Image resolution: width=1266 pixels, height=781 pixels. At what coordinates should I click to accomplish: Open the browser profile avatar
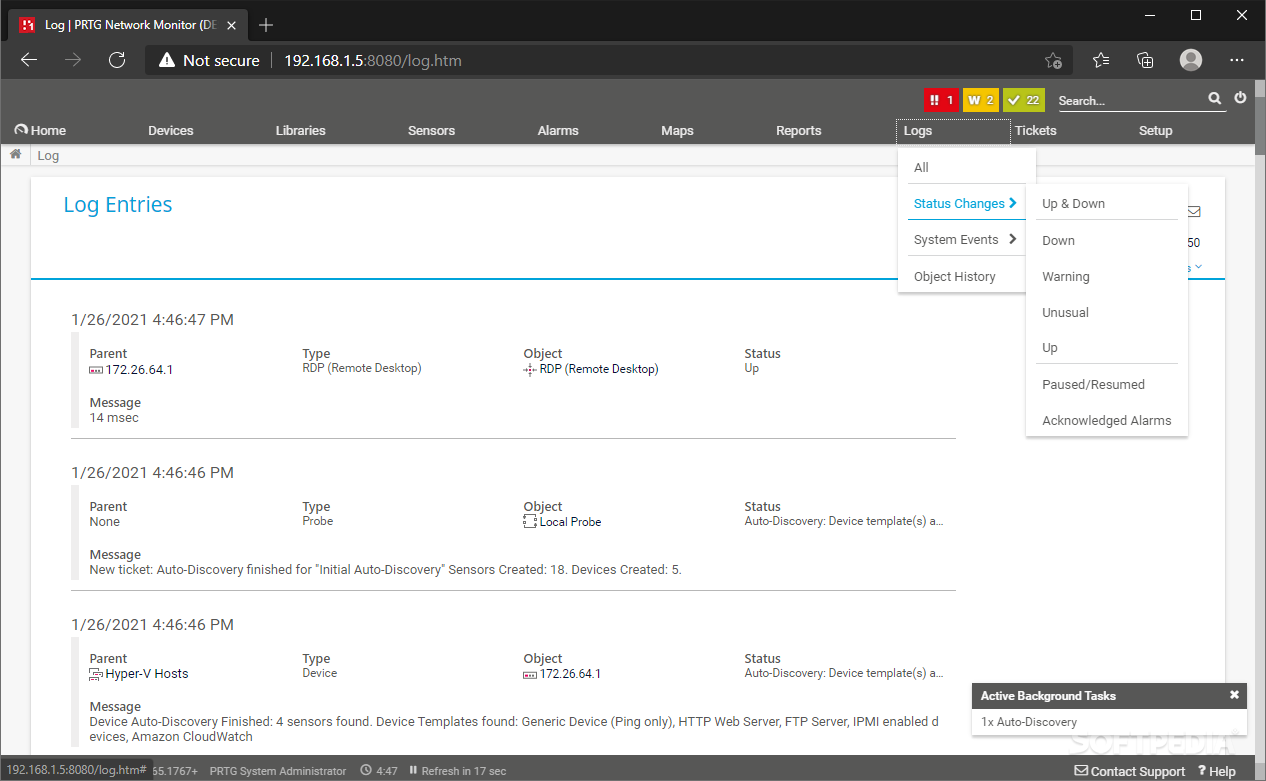tap(1191, 60)
